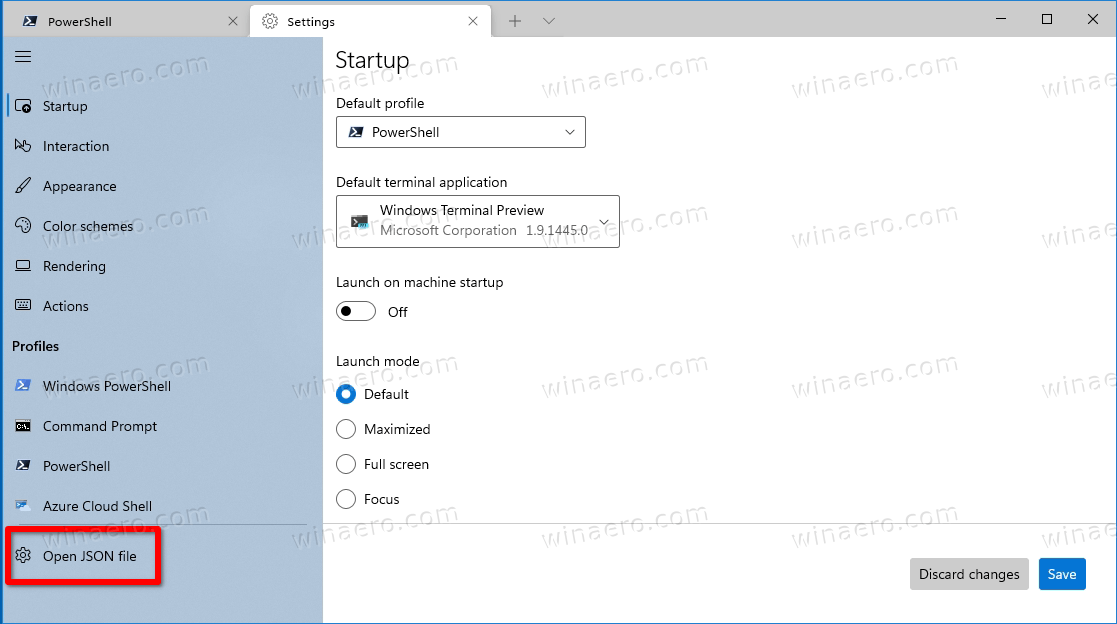Open the Azure Cloud Shell profile icon

click(x=22, y=506)
